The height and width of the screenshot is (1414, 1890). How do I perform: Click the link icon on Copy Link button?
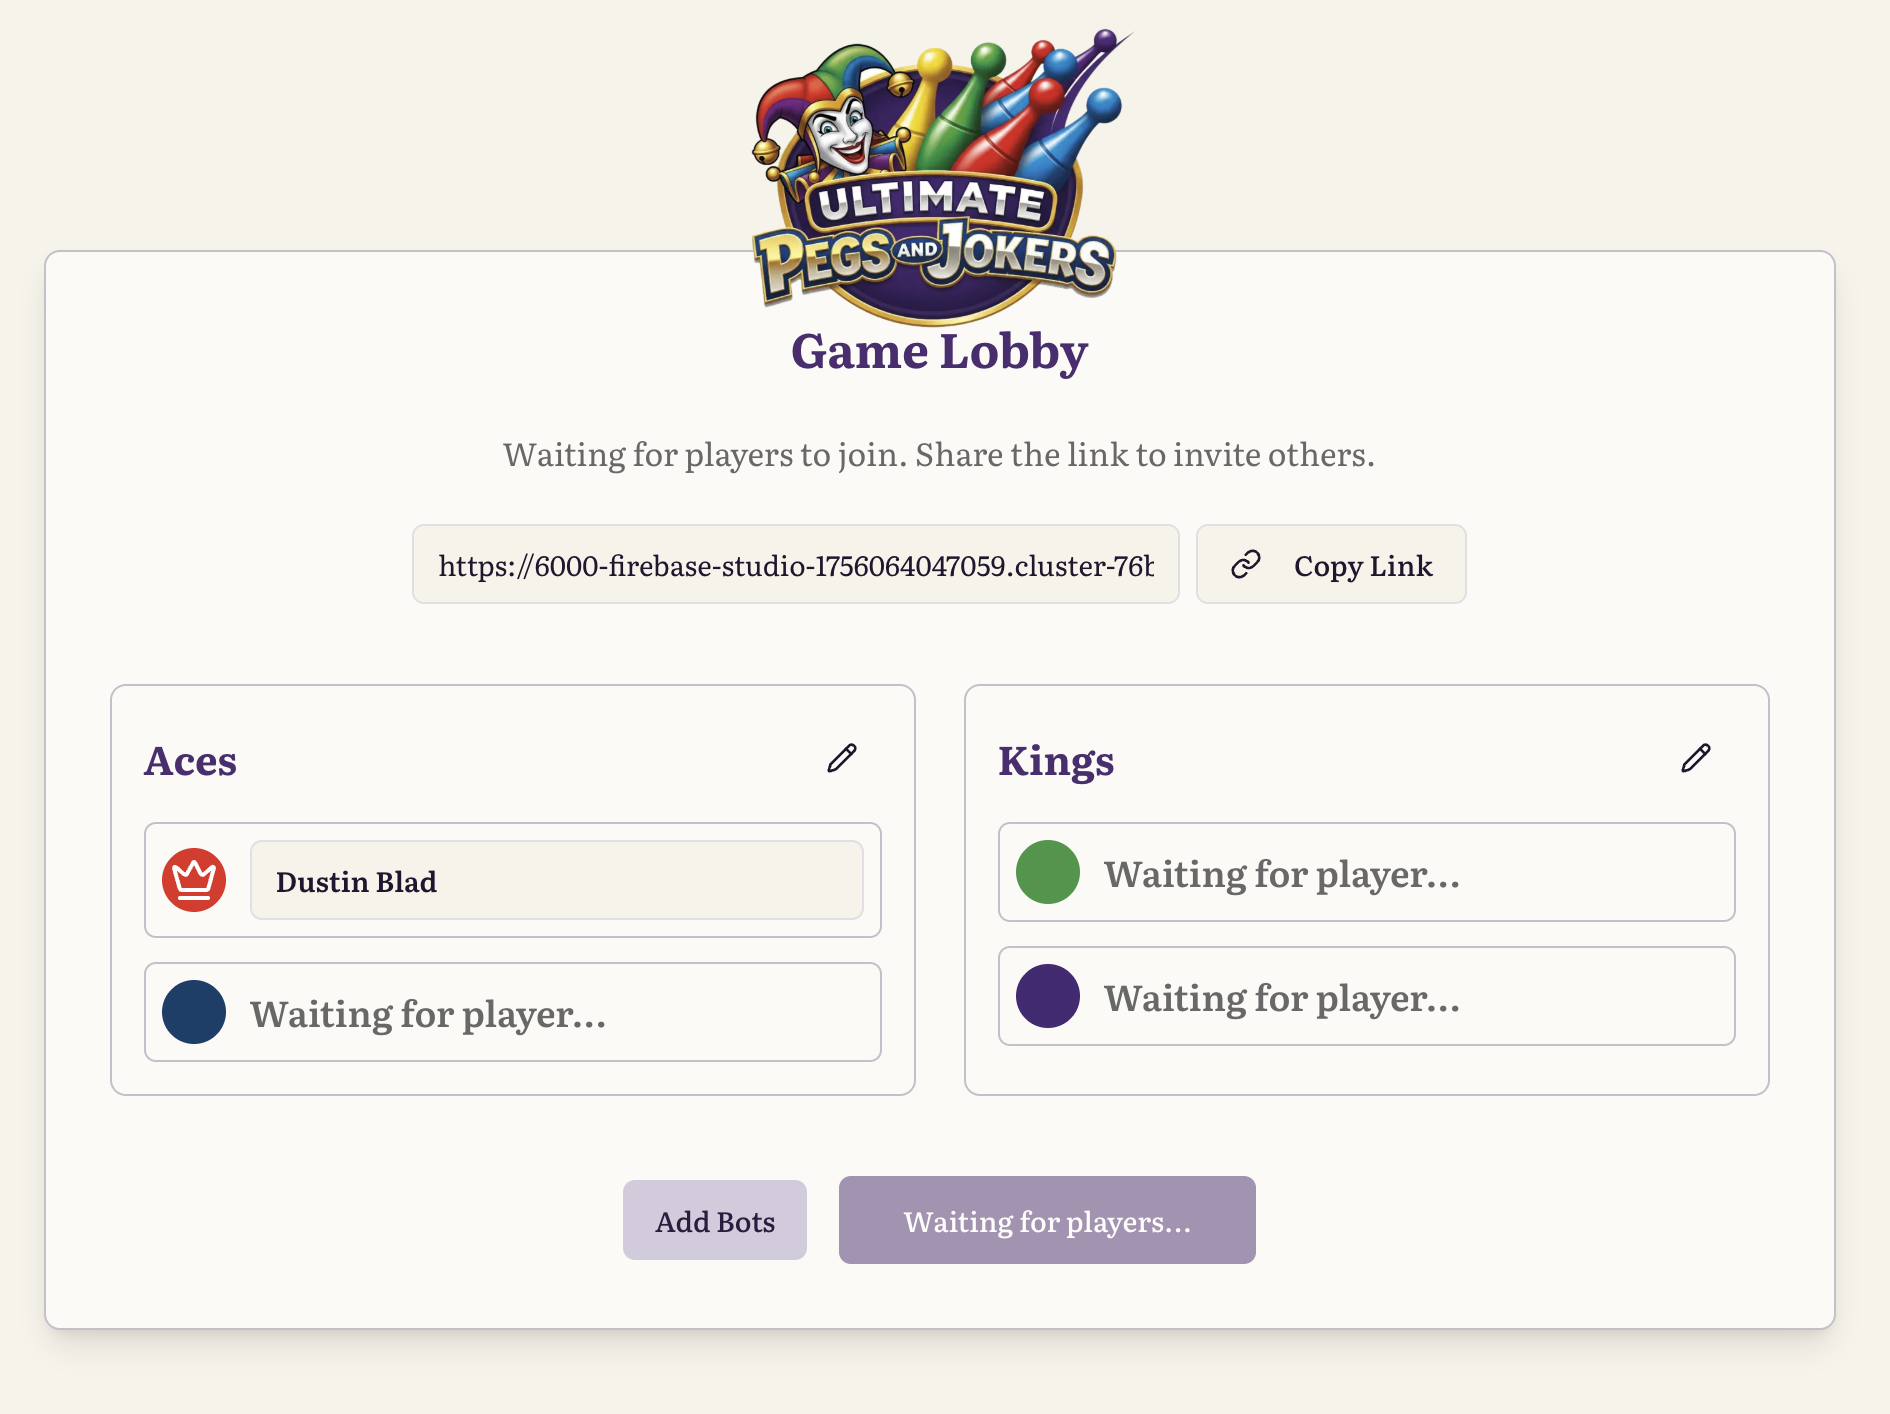1245,565
